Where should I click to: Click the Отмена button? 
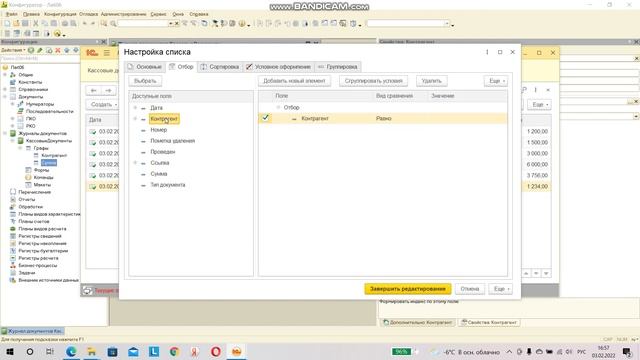click(x=470, y=289)
